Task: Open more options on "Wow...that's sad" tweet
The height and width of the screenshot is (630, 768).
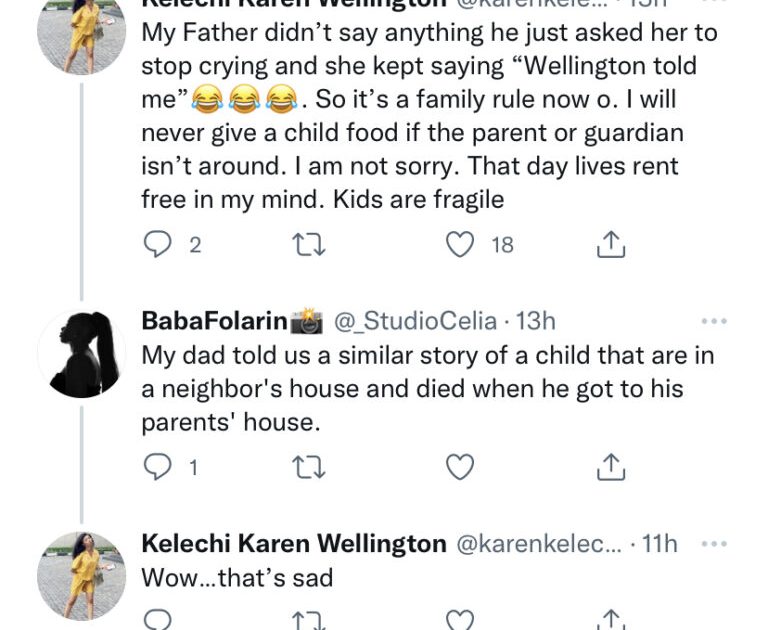Action: [x=714, y=544]
